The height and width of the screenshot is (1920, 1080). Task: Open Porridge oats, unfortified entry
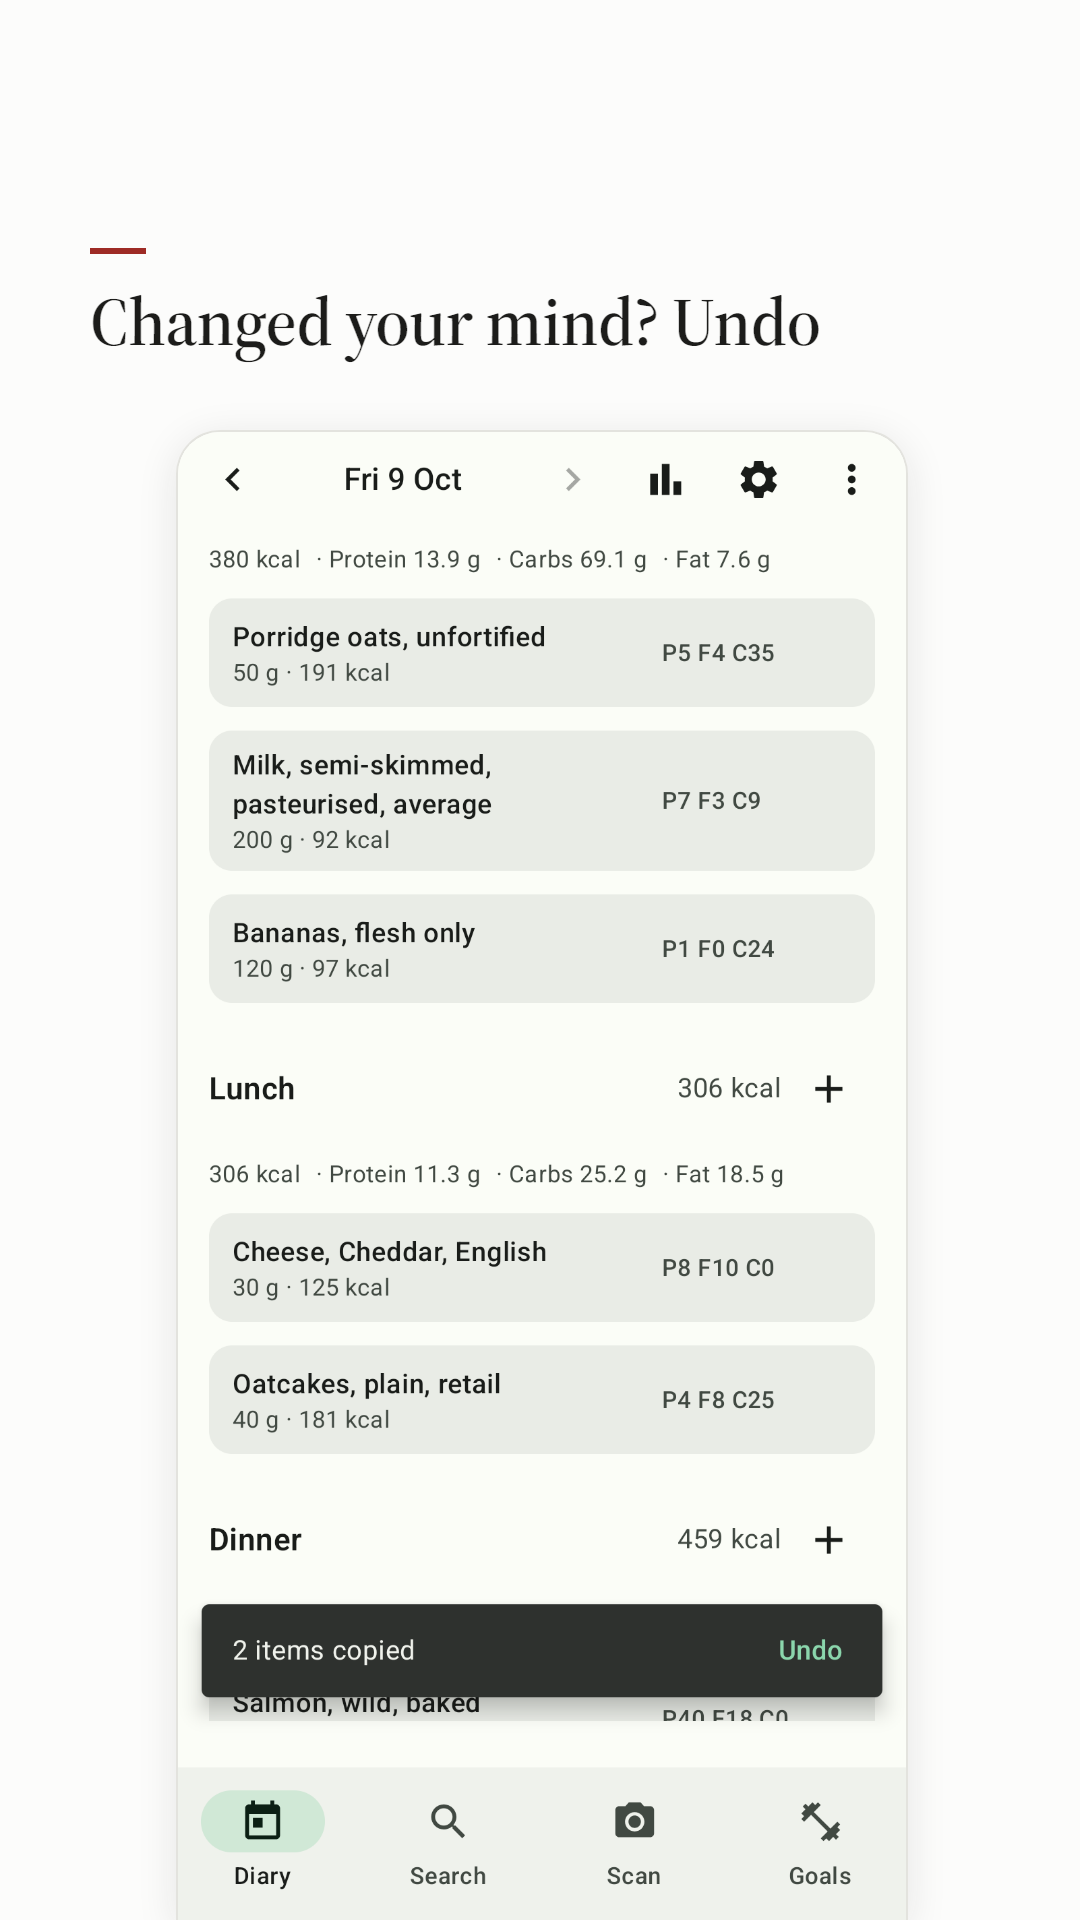pos(542,653)
